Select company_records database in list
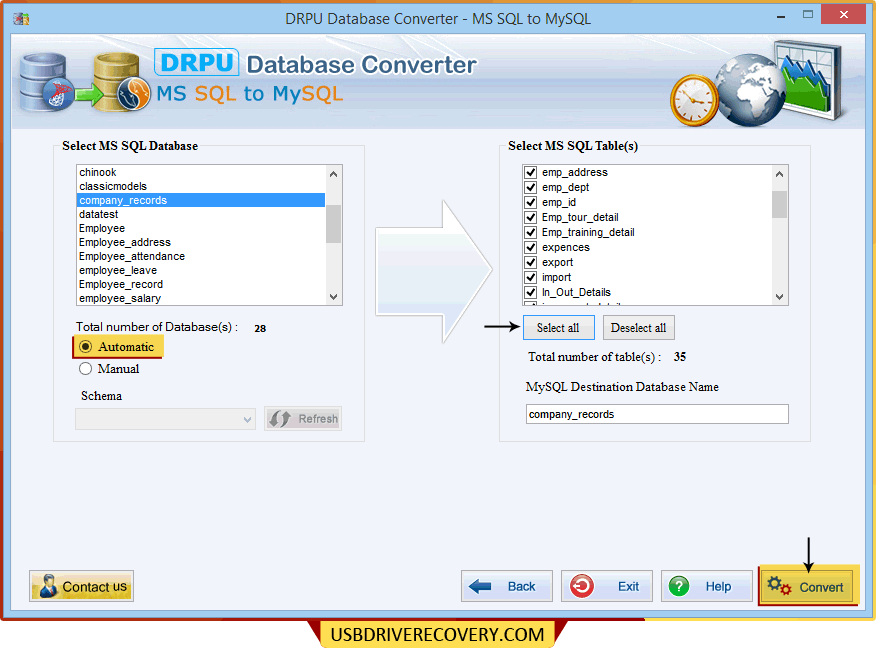 coord(201,200)
